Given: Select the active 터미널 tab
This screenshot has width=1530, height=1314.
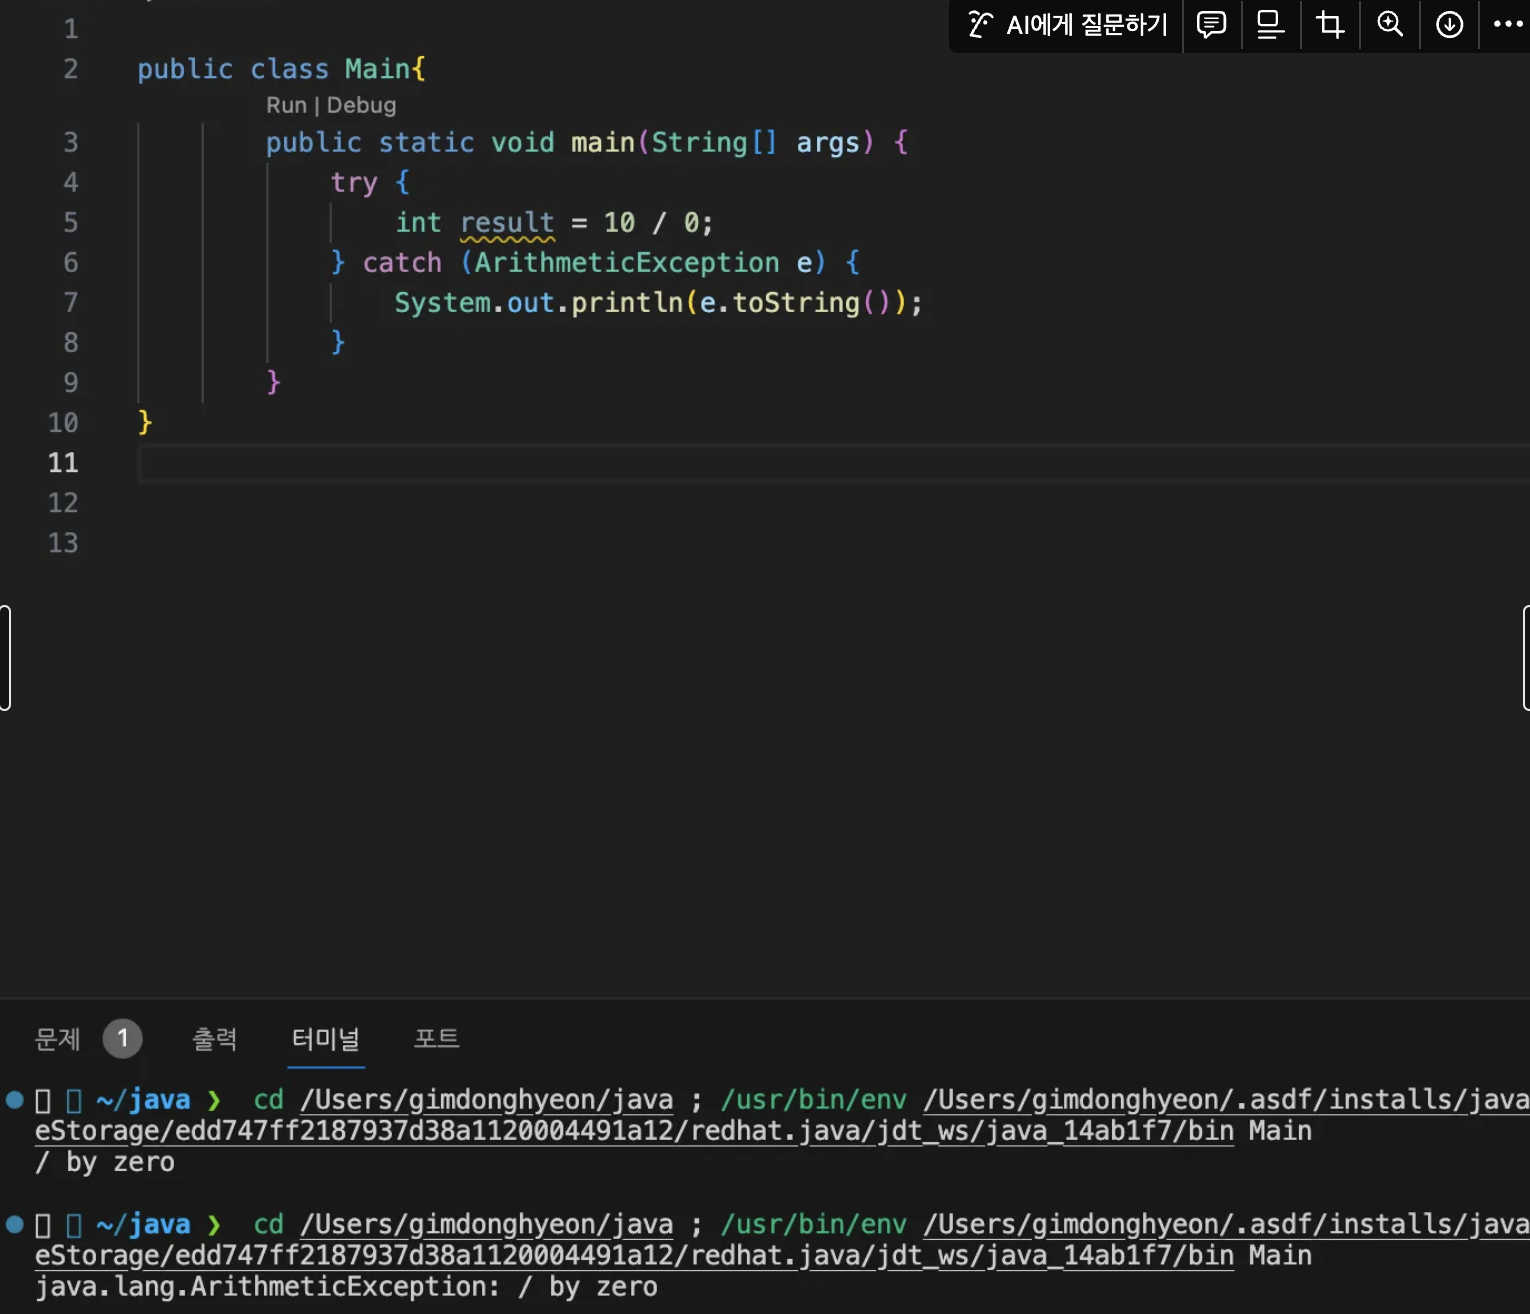Looking at the screenshot, I should (x=325, y=1040).
